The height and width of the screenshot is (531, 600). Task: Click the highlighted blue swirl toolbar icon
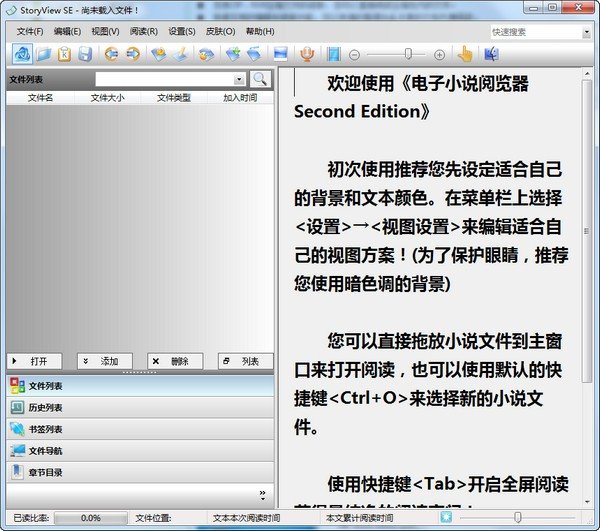pyautogui.click(x=22, y=54)
